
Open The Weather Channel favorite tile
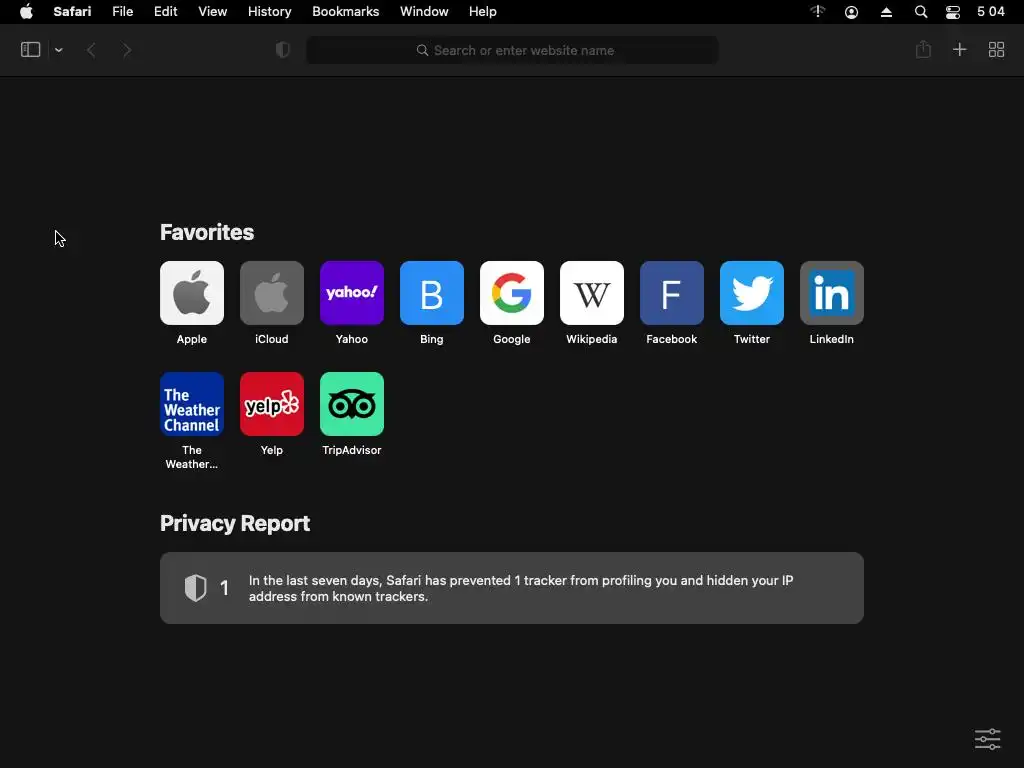tap(191, 404)
